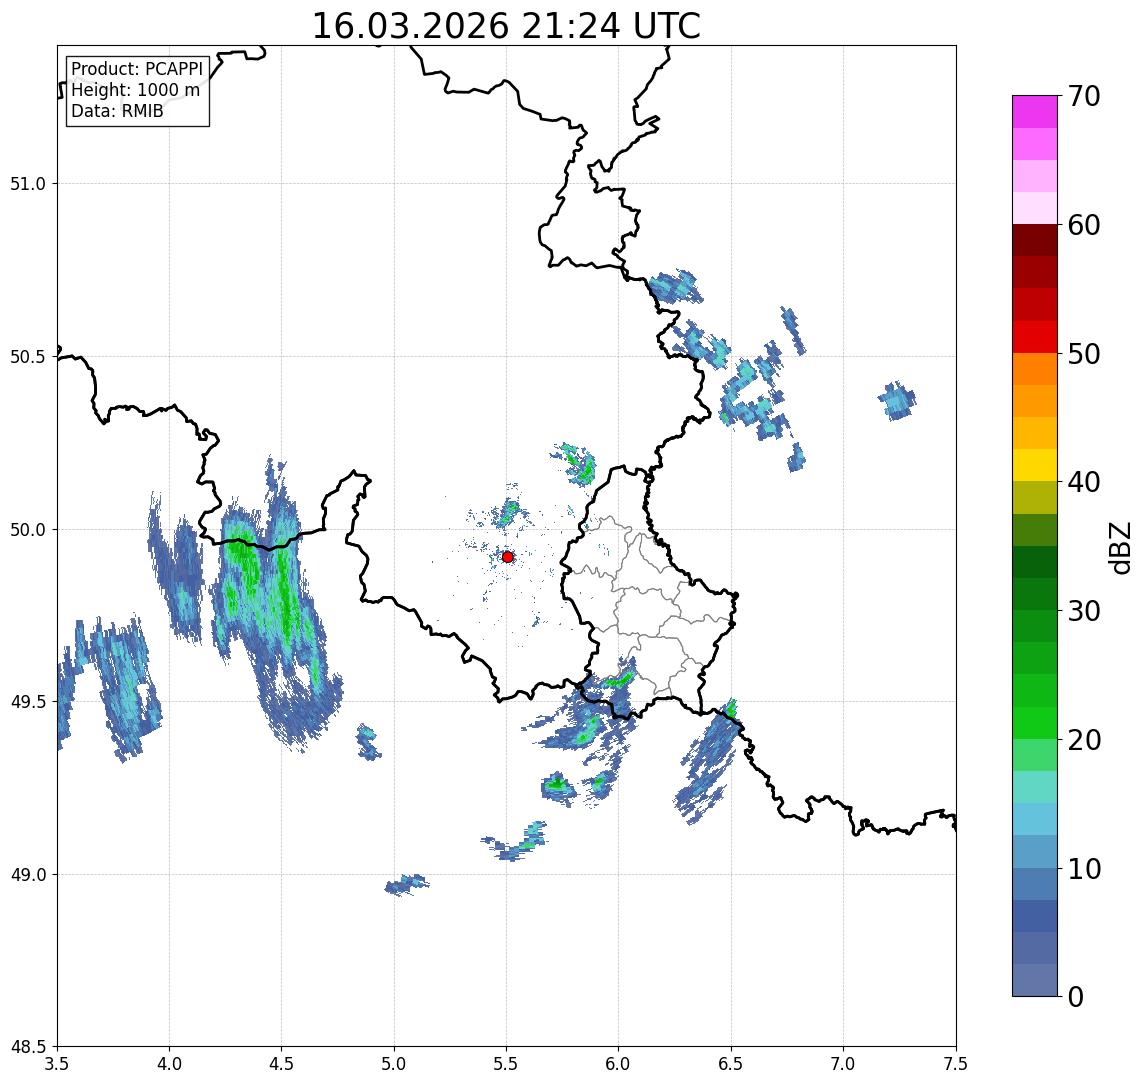Click the colorbar tick label 70

(x=1084, y=96)
